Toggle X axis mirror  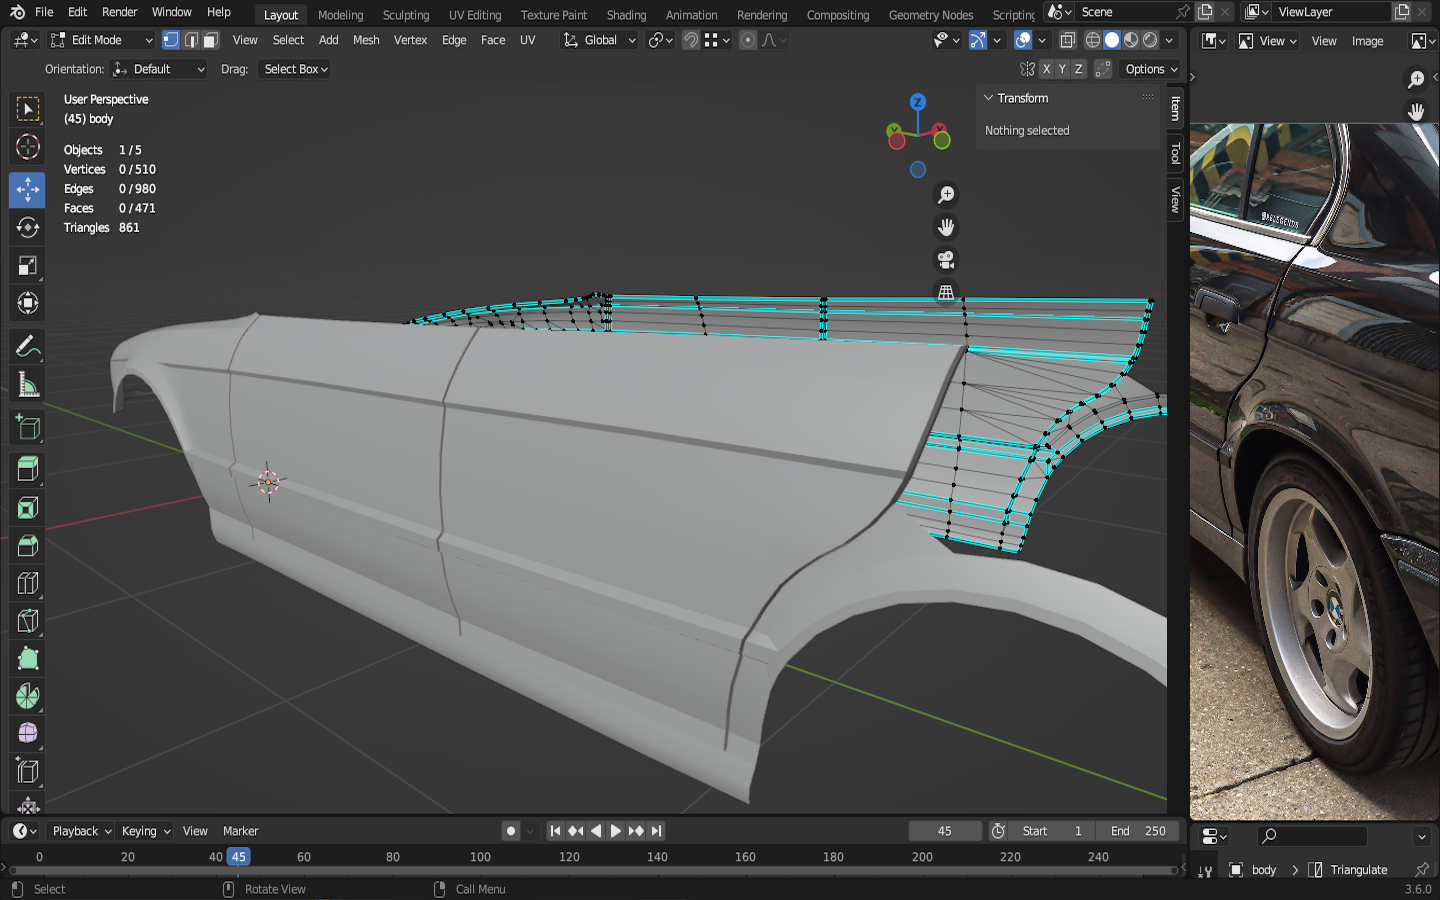[1046, 69]
